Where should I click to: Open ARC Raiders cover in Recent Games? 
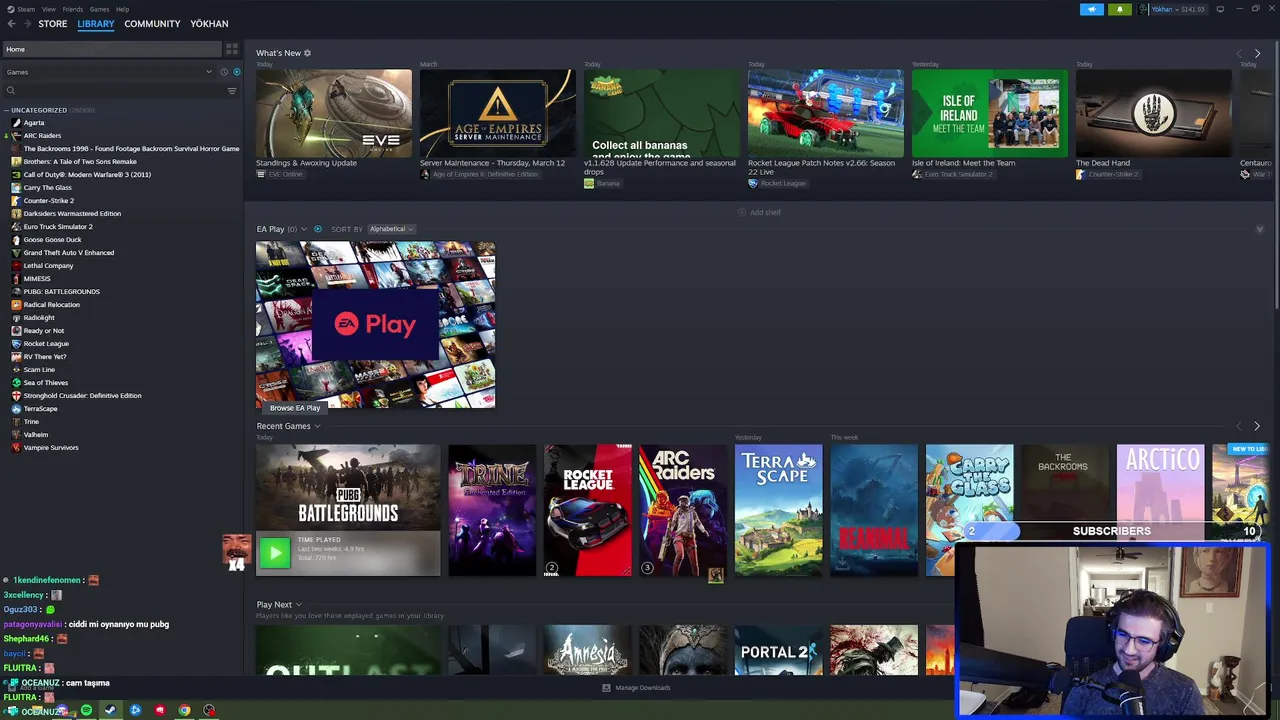(x=683, y=510)
